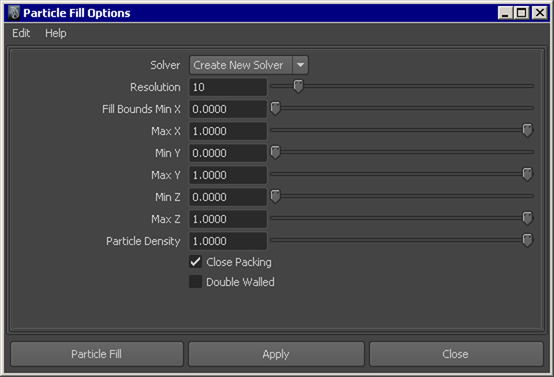Minimize the Particle Fill Options window
The height and width of the screenshot is (377, 554).
point(506,13)
